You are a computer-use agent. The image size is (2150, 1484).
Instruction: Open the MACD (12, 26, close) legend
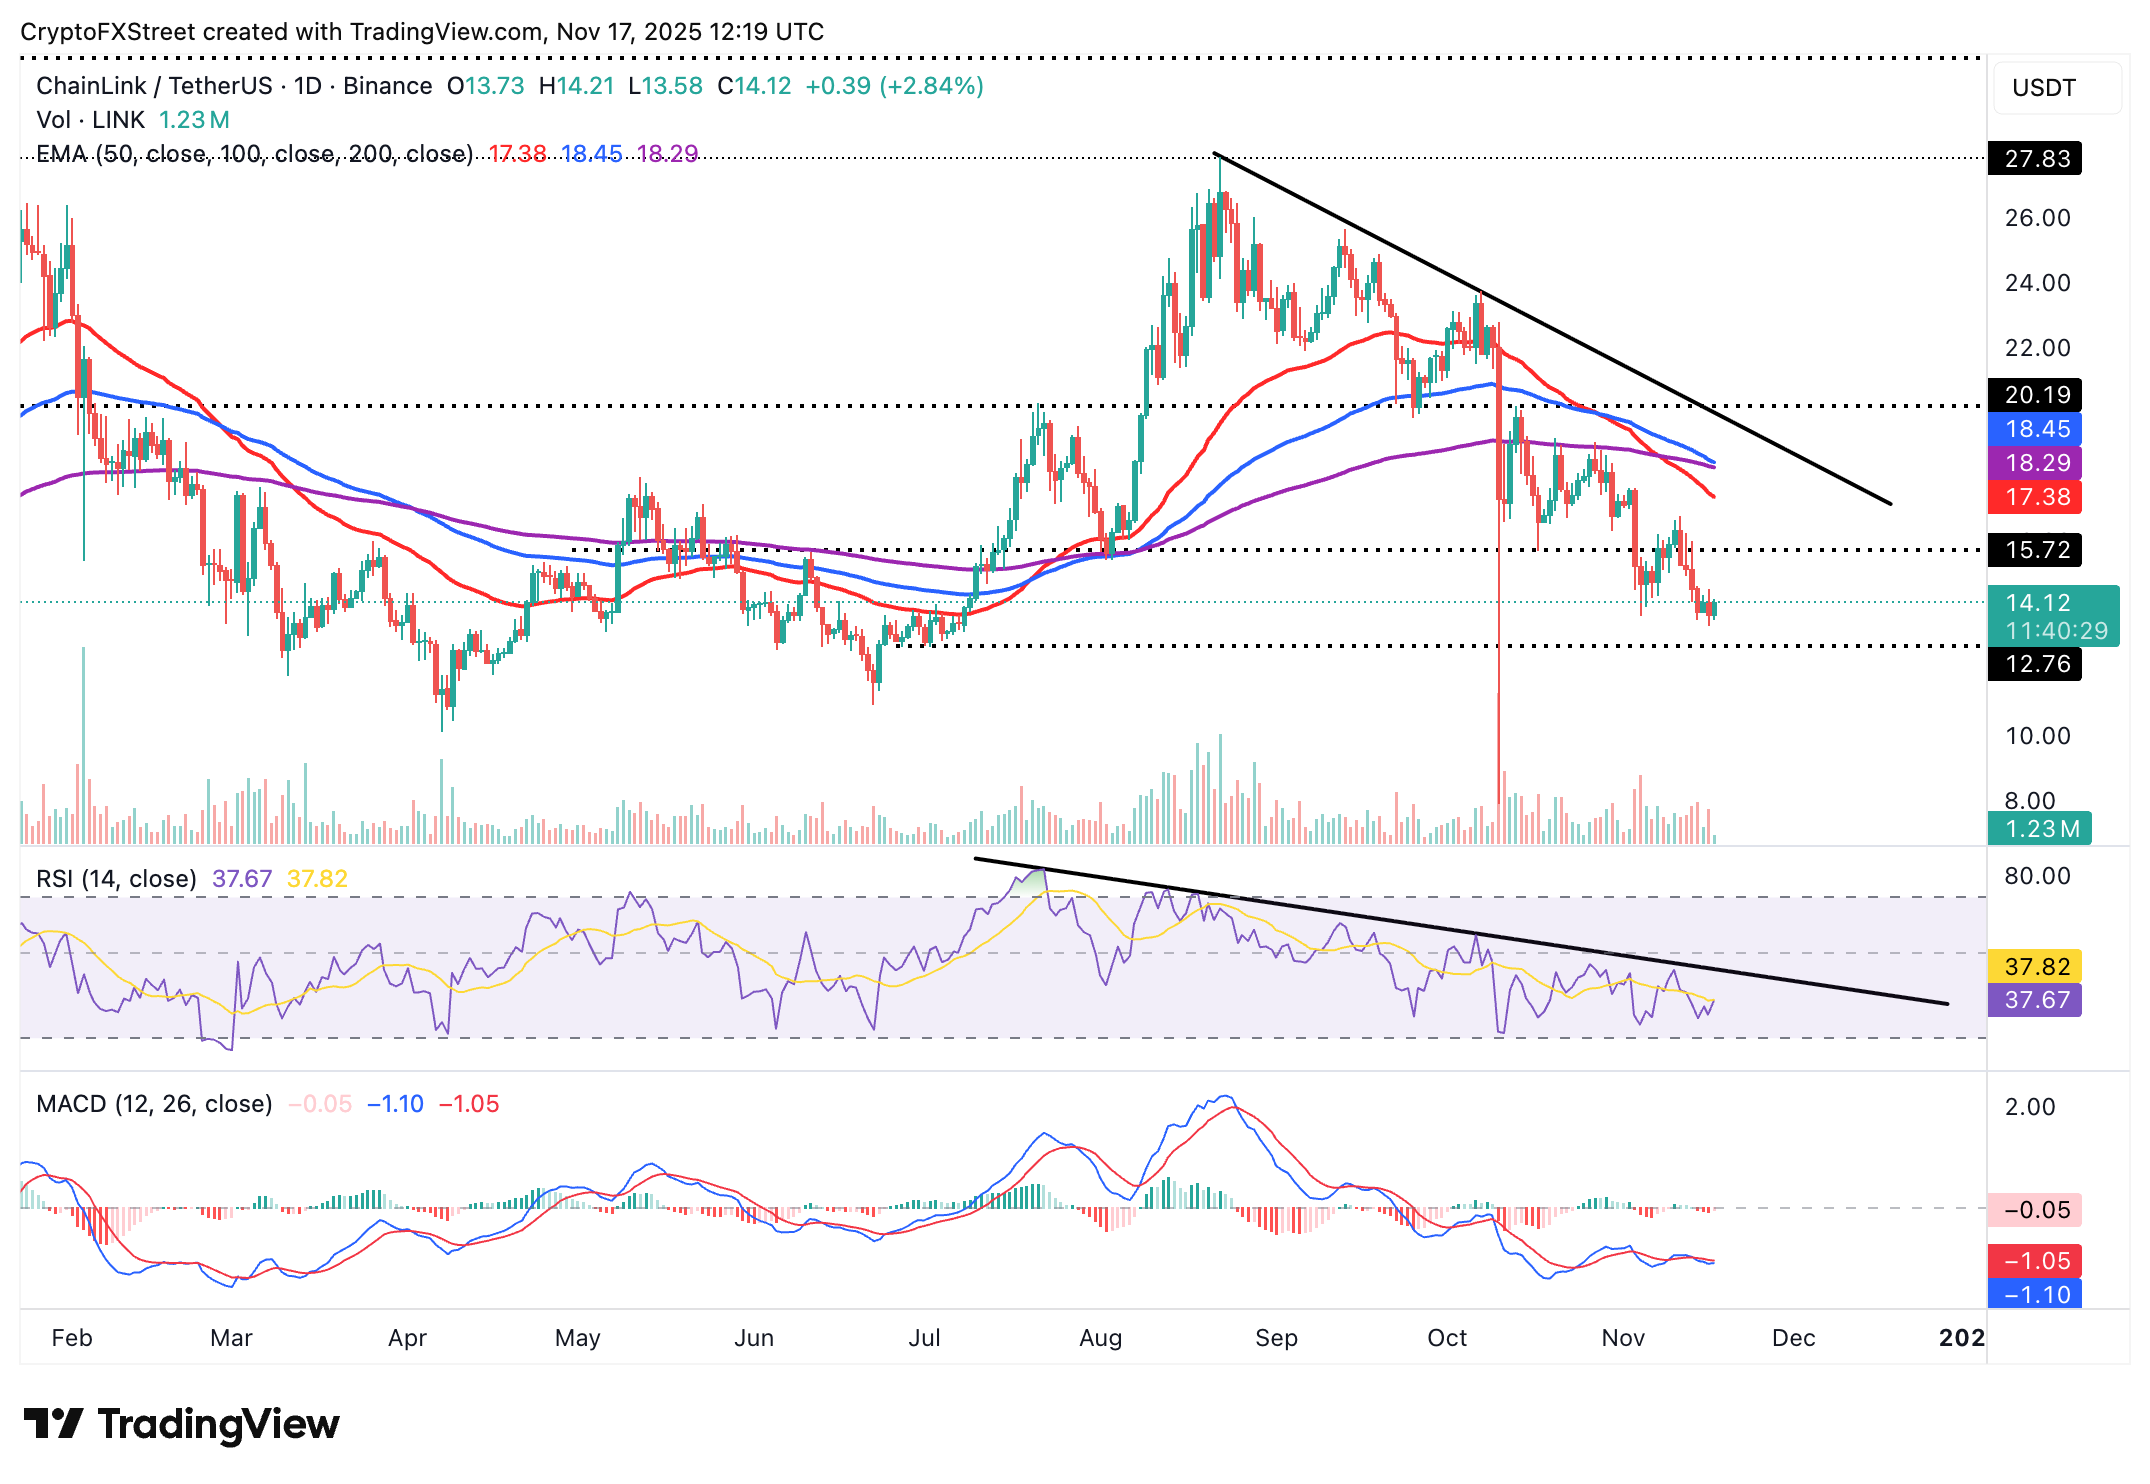point(154,1104)
